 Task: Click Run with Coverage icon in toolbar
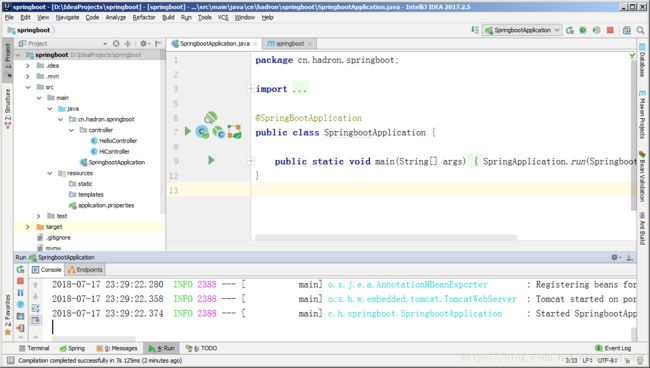coord(597,30)
